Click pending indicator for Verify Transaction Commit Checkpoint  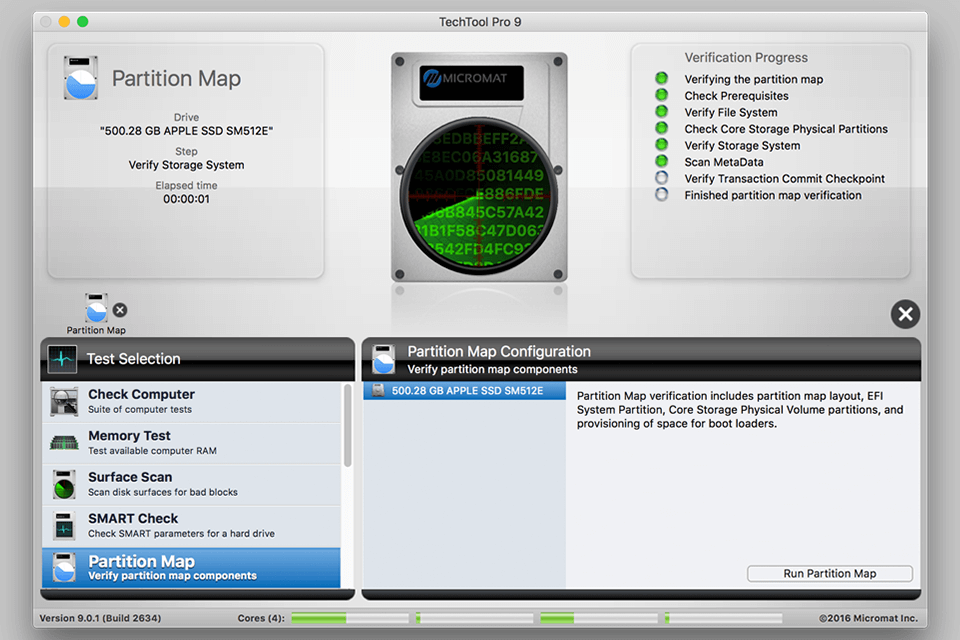point(661,178)
